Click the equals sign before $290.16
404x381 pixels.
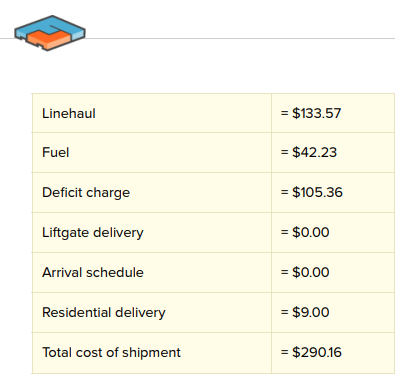[284, 352]
